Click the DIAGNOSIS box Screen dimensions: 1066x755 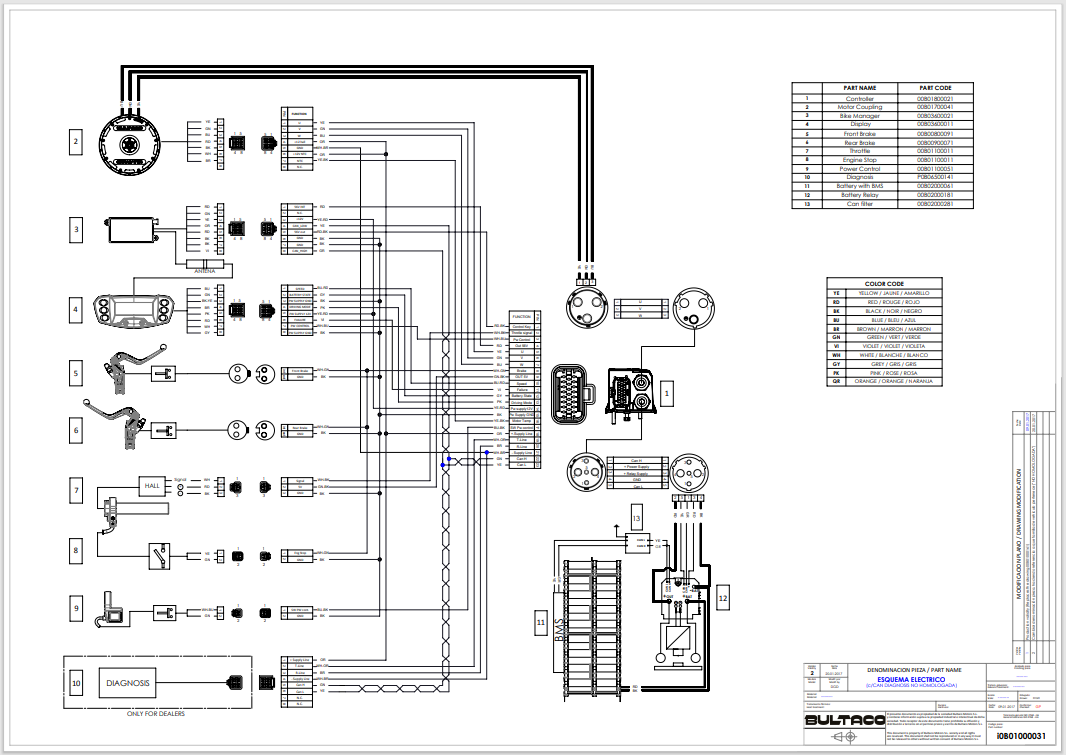(x=128, y=684)
